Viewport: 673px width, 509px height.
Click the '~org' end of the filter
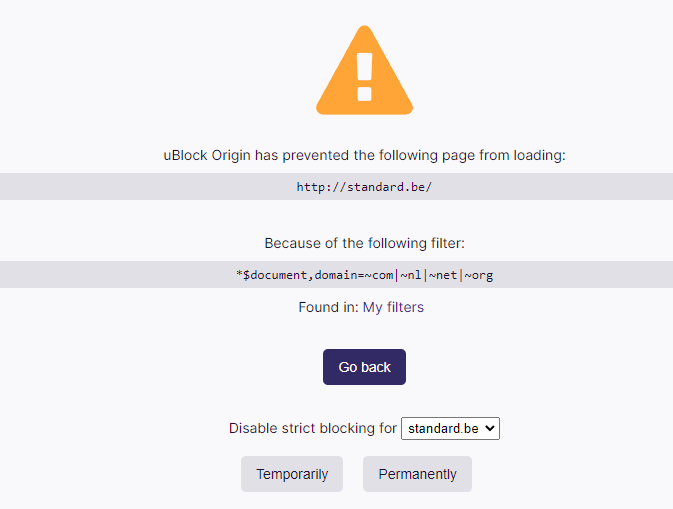coord(478,275)
